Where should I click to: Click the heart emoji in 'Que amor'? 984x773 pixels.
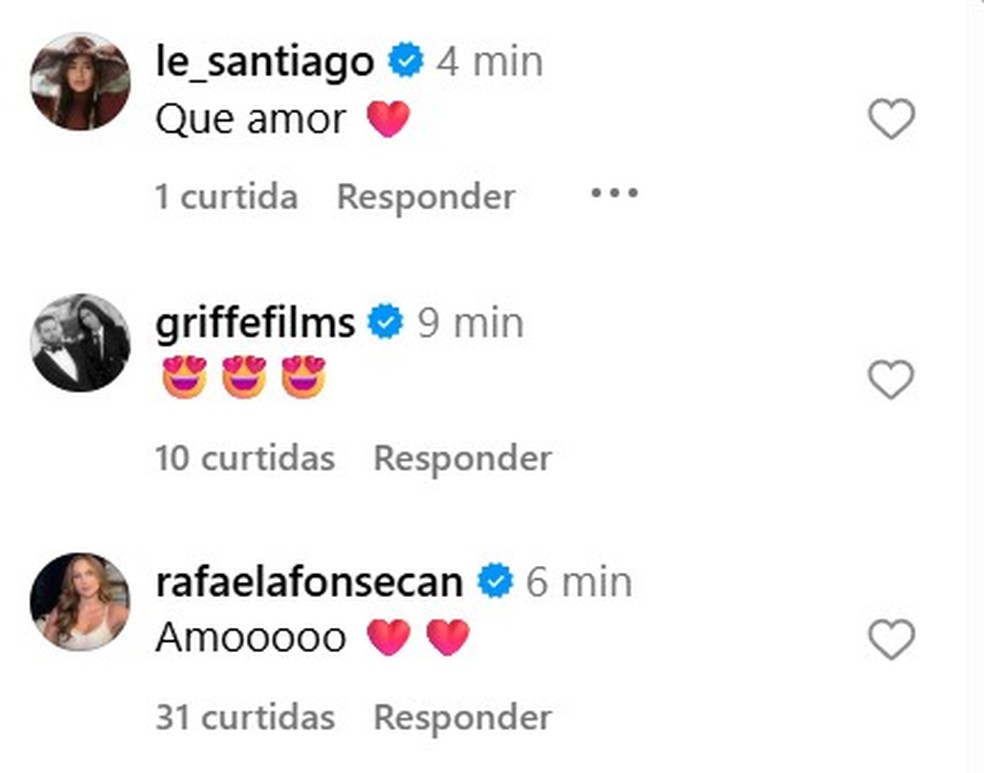(x=388, y=117)
